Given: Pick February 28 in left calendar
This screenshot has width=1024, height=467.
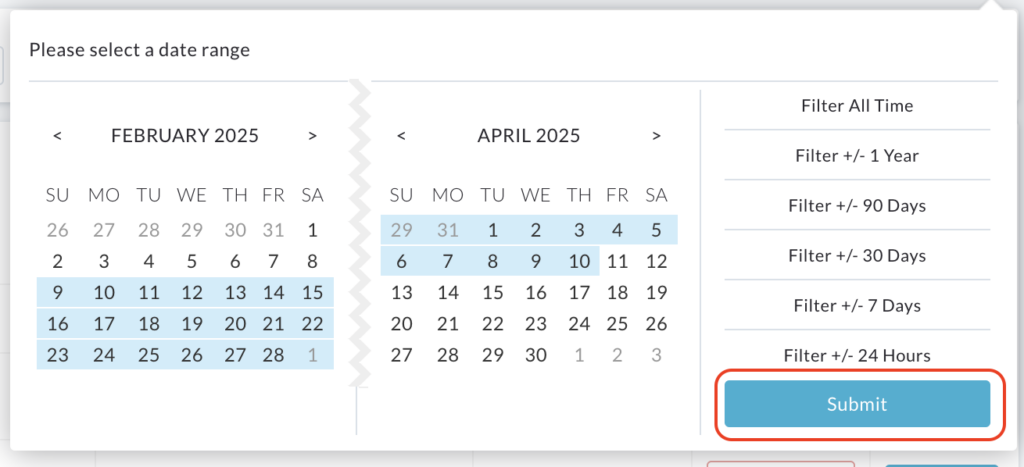Looking at the screenshot, I should [x=274, y=355].
